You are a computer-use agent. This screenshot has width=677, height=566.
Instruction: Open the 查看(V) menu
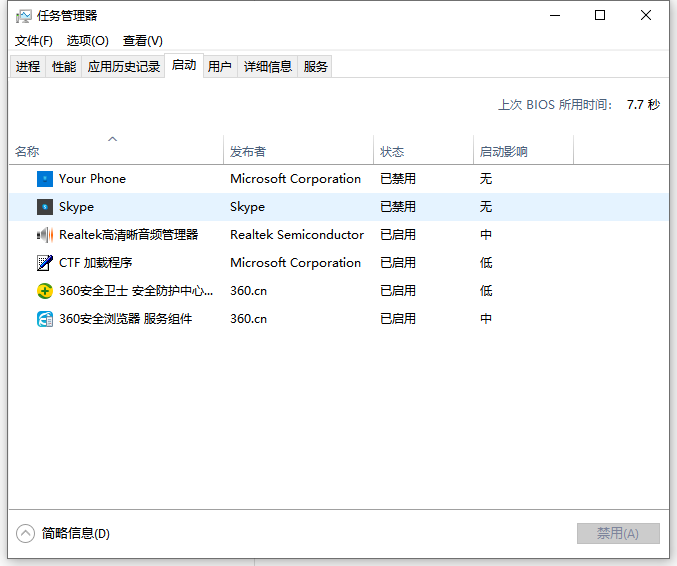pyautogui.click(x=142, y=41)
